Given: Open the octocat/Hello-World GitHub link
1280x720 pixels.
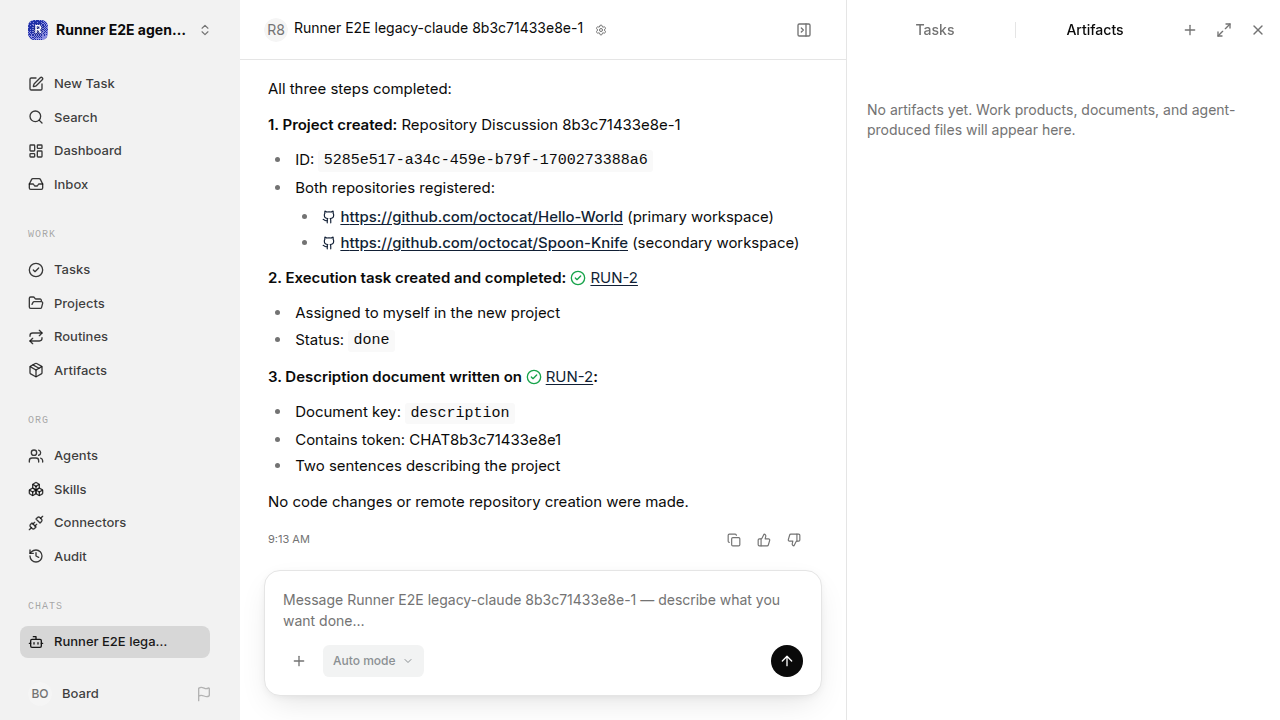Looking at the screenshot, I should click(x=481, y=217).
